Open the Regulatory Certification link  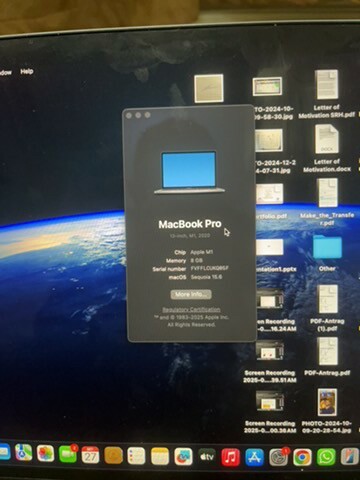(x=191, y=310)
